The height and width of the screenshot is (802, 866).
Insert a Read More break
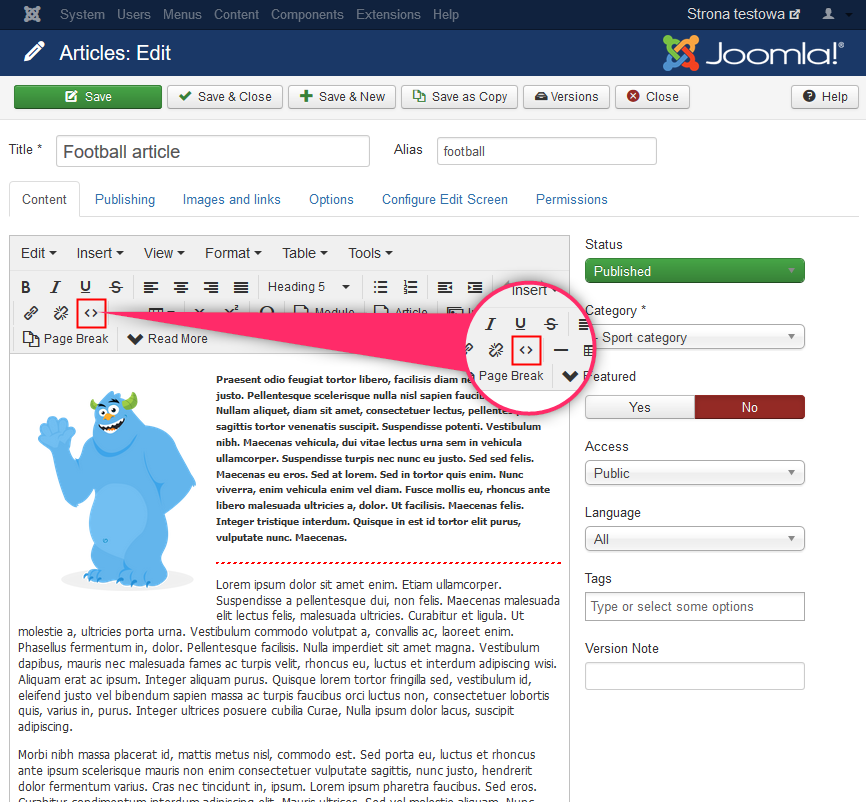tap(167, 339)
